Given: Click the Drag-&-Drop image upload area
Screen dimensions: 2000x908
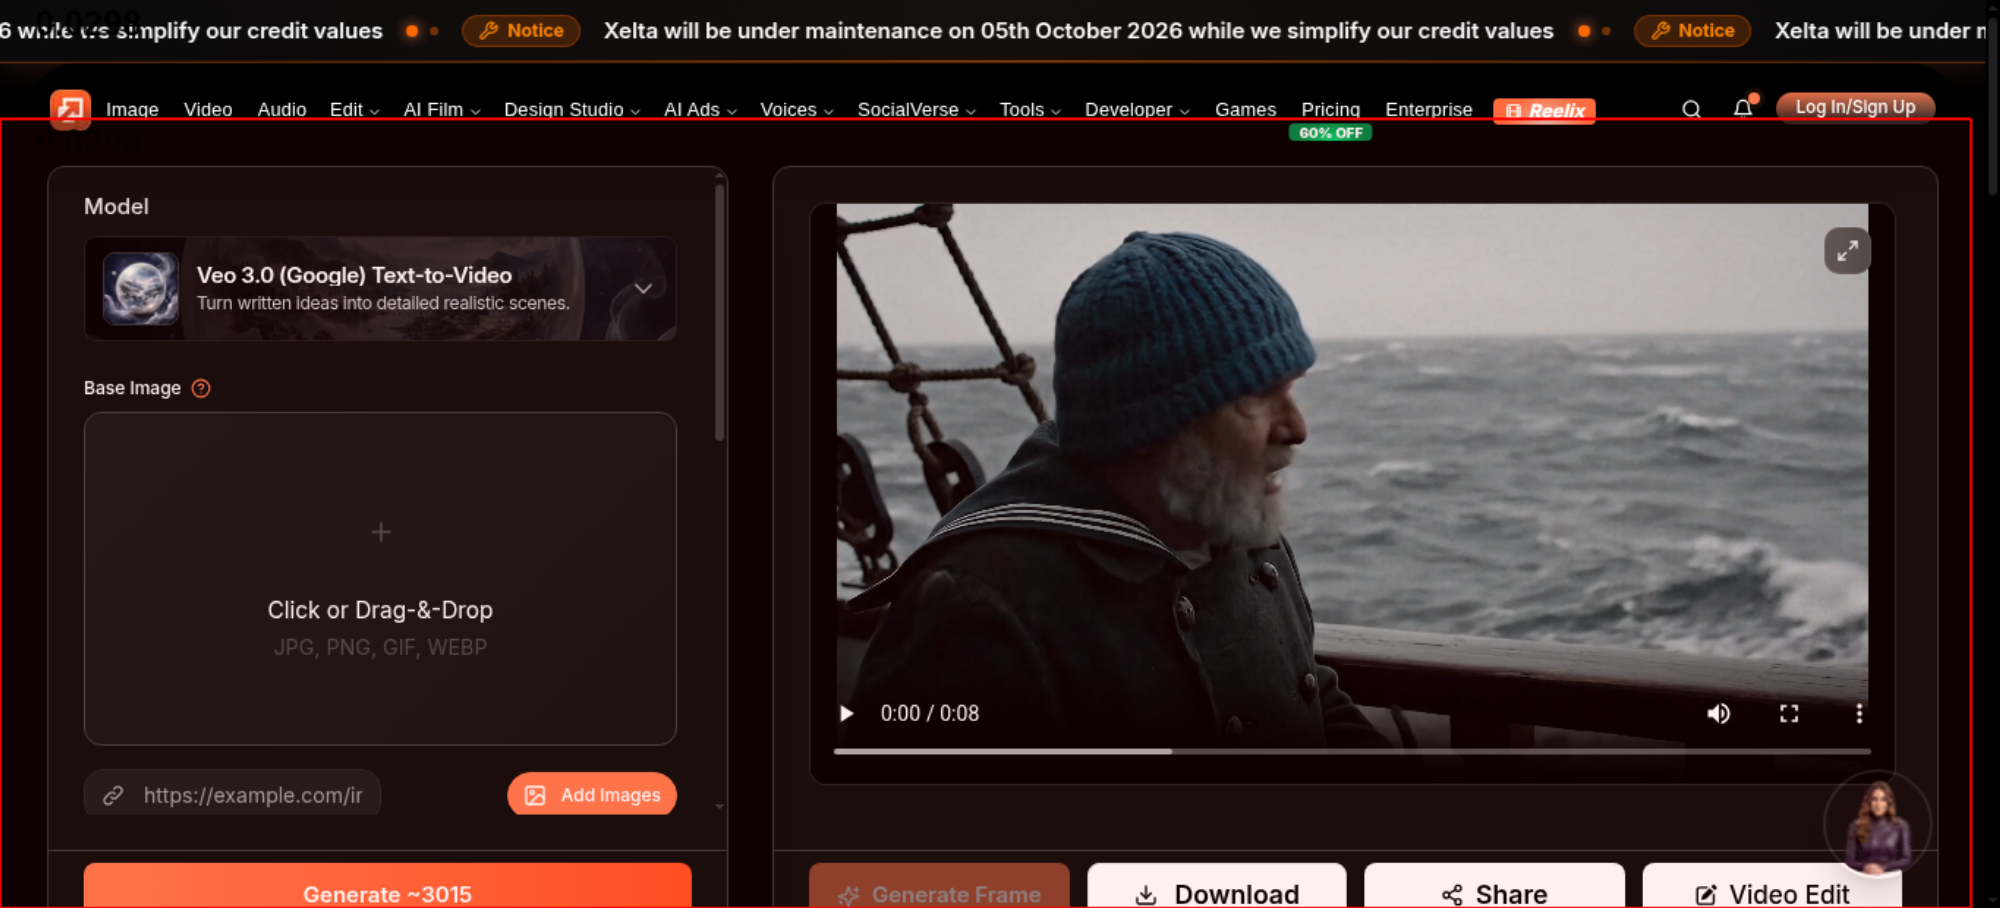Looking at the screenshot, I should [380, 578].
